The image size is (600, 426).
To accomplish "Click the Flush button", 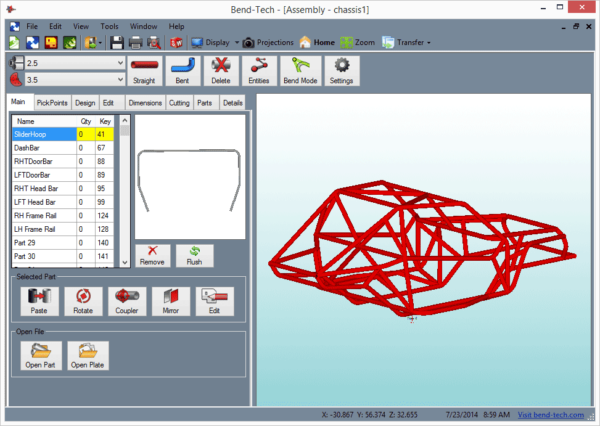I will pyautogui.click(x=194, y=256).
